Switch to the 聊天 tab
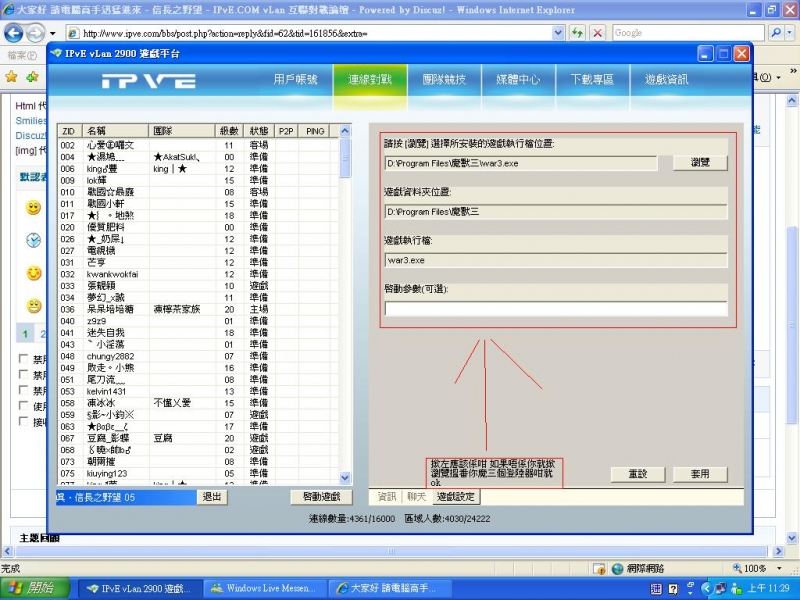Viewport: 800px width, 600px height. point(415,497)
